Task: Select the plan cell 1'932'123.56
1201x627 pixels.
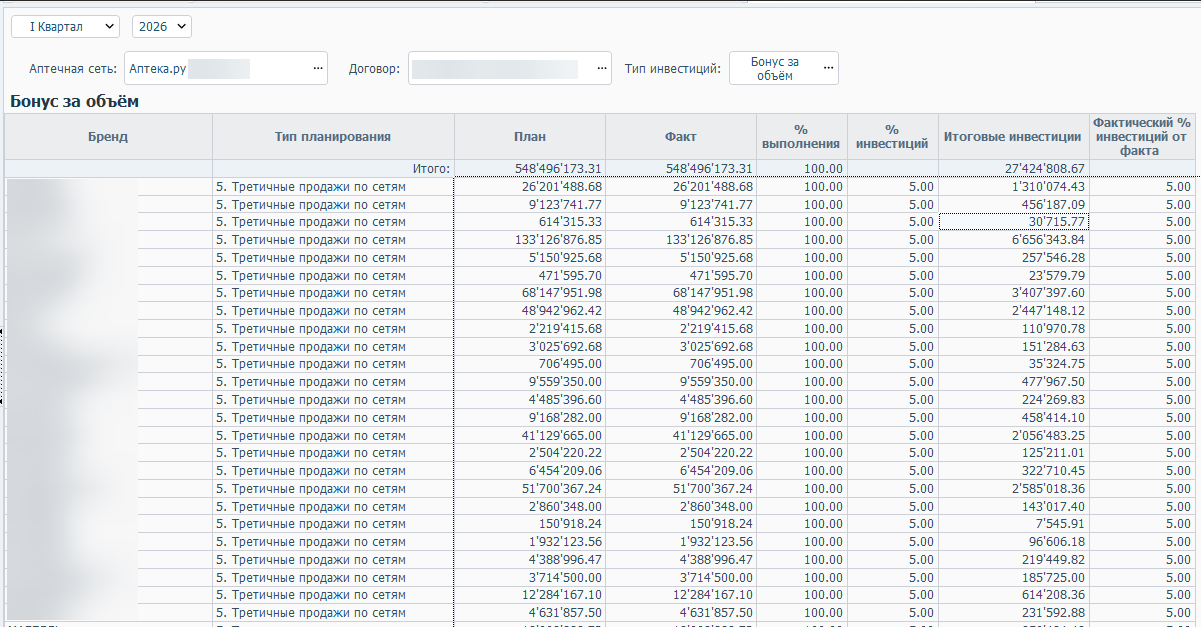Action: [x=530, y=542]
